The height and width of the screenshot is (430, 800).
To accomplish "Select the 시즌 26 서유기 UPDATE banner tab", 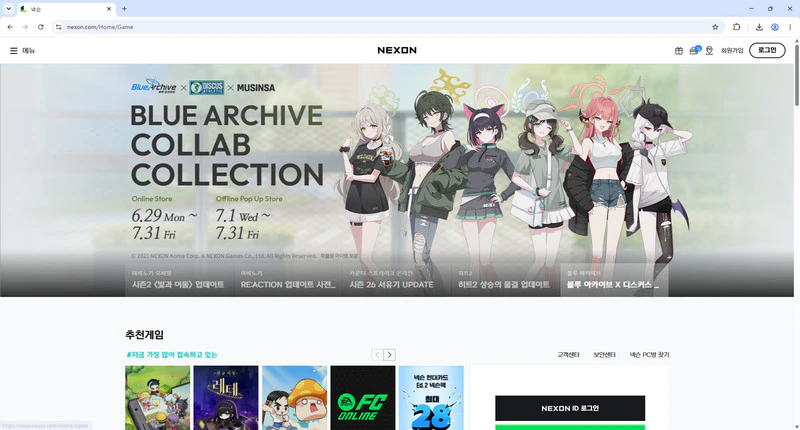I will pos(396,280).
